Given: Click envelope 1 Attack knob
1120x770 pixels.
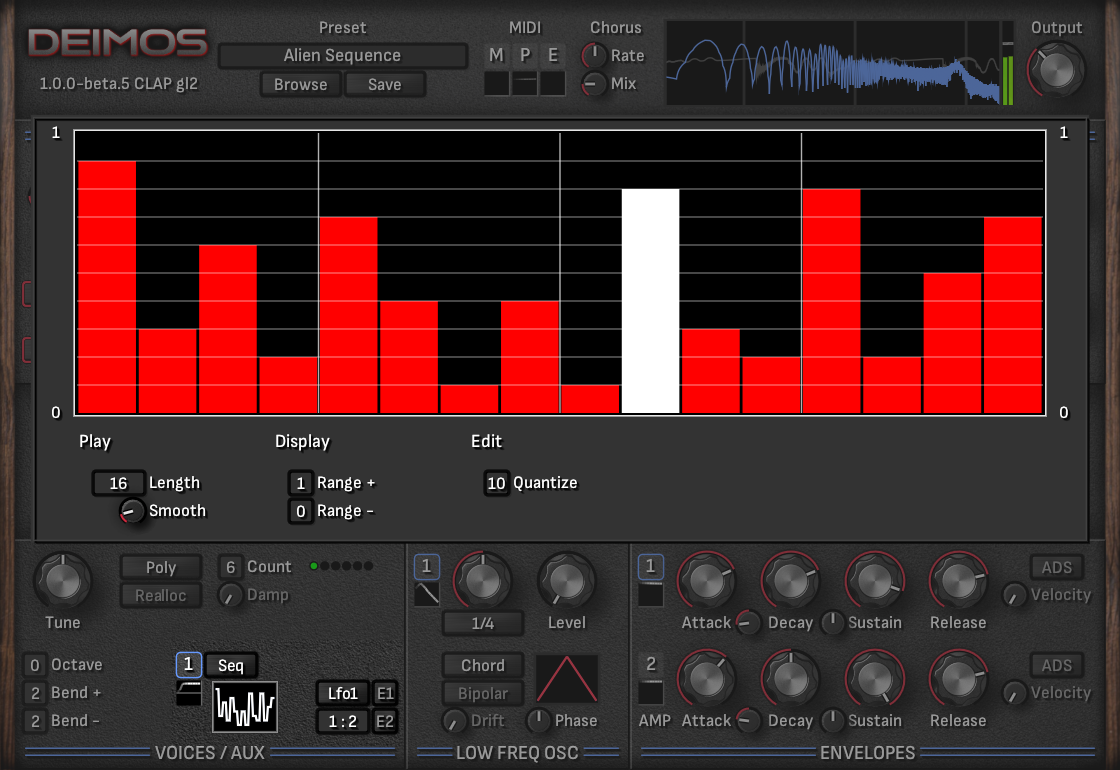Looking at the screenshot, I should 706,581.
